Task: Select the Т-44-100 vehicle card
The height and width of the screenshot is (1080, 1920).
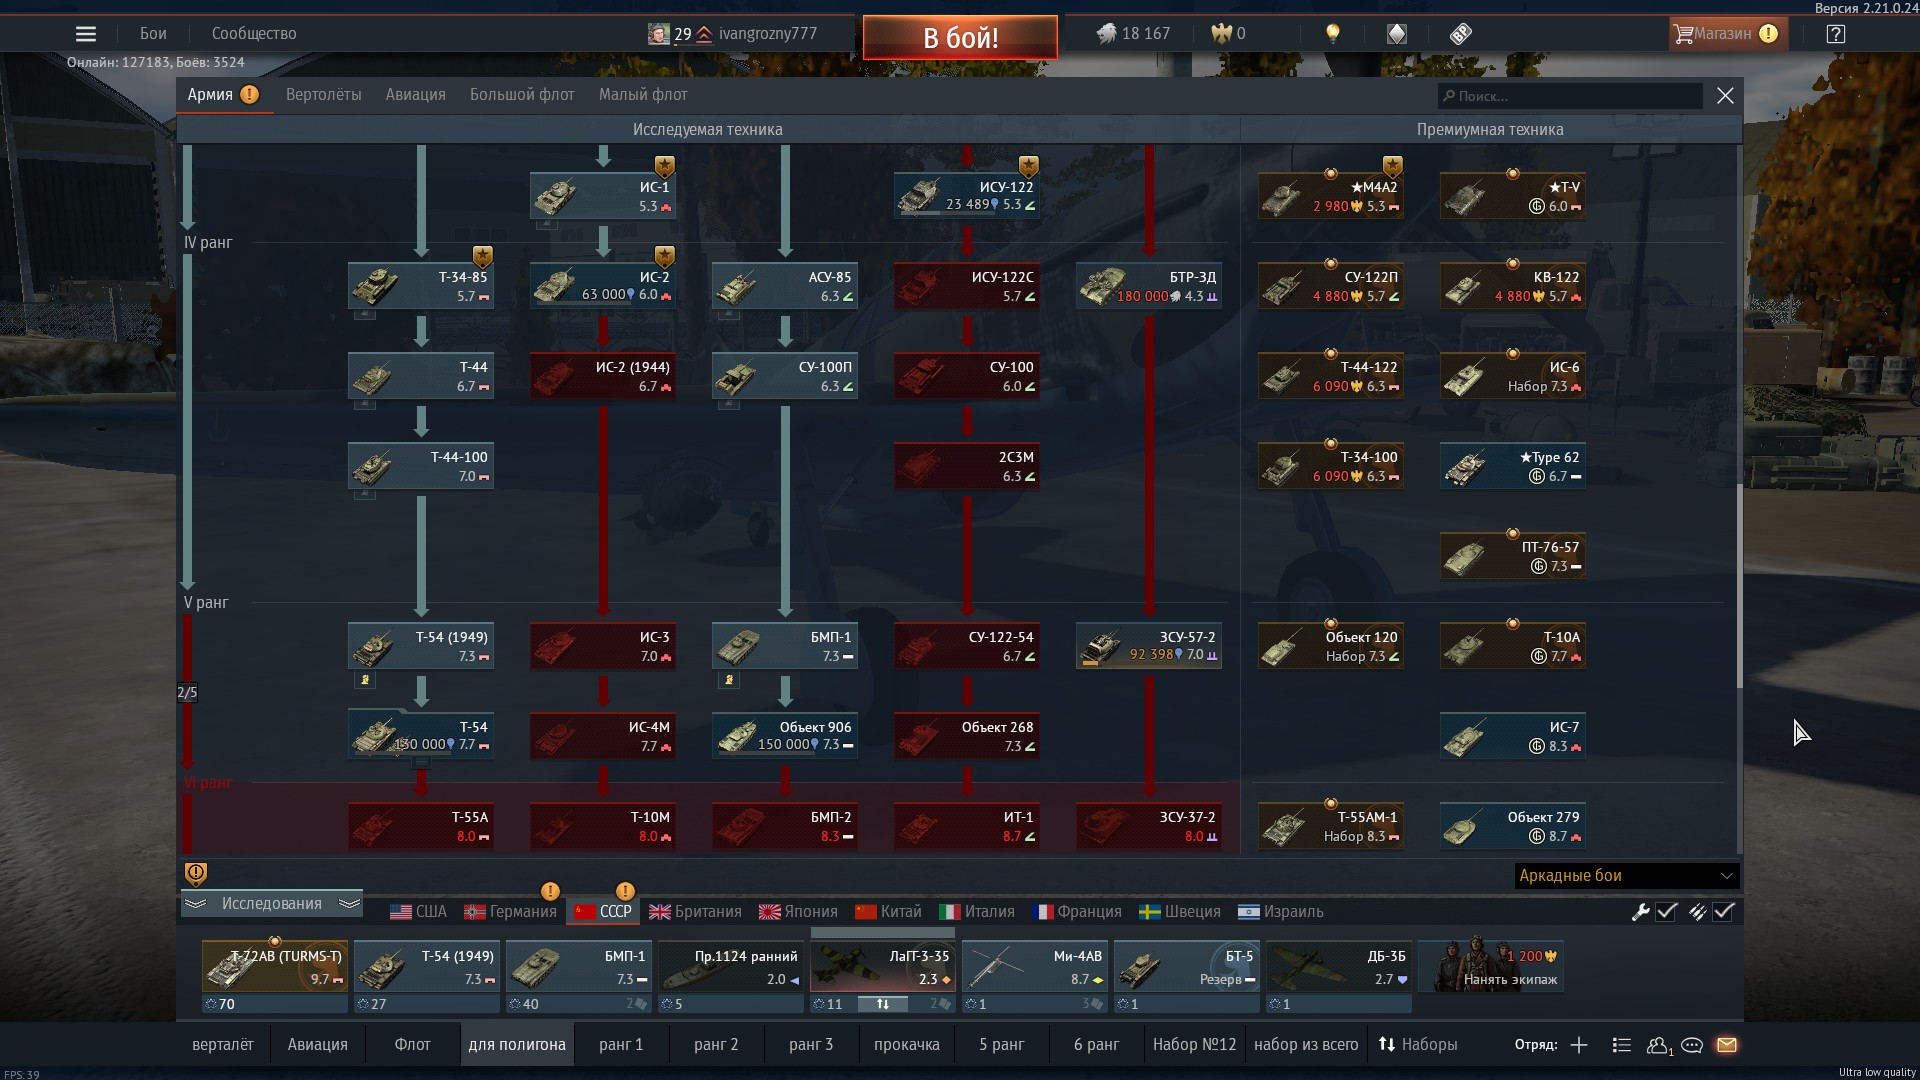Action: point(421,466)
